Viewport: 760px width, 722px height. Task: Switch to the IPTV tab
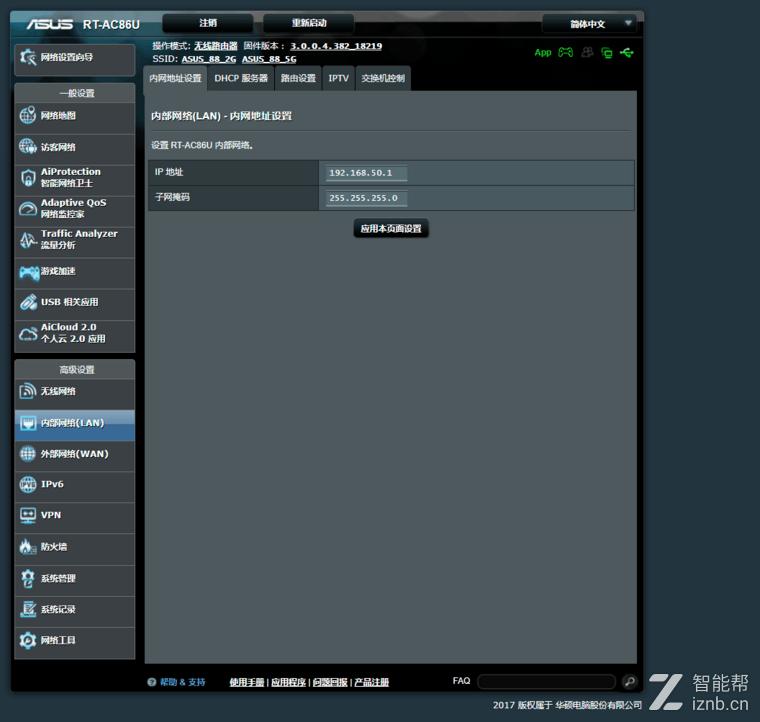pyautogui.click(x=339, y=78)
